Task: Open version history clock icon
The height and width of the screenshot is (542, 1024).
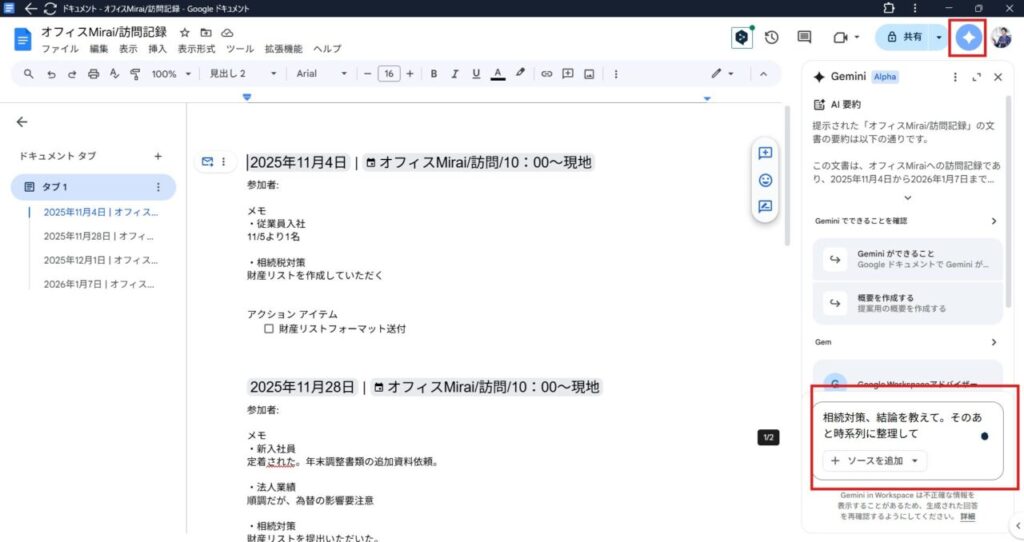Action: pyautogui.click(x=772, y=37)
